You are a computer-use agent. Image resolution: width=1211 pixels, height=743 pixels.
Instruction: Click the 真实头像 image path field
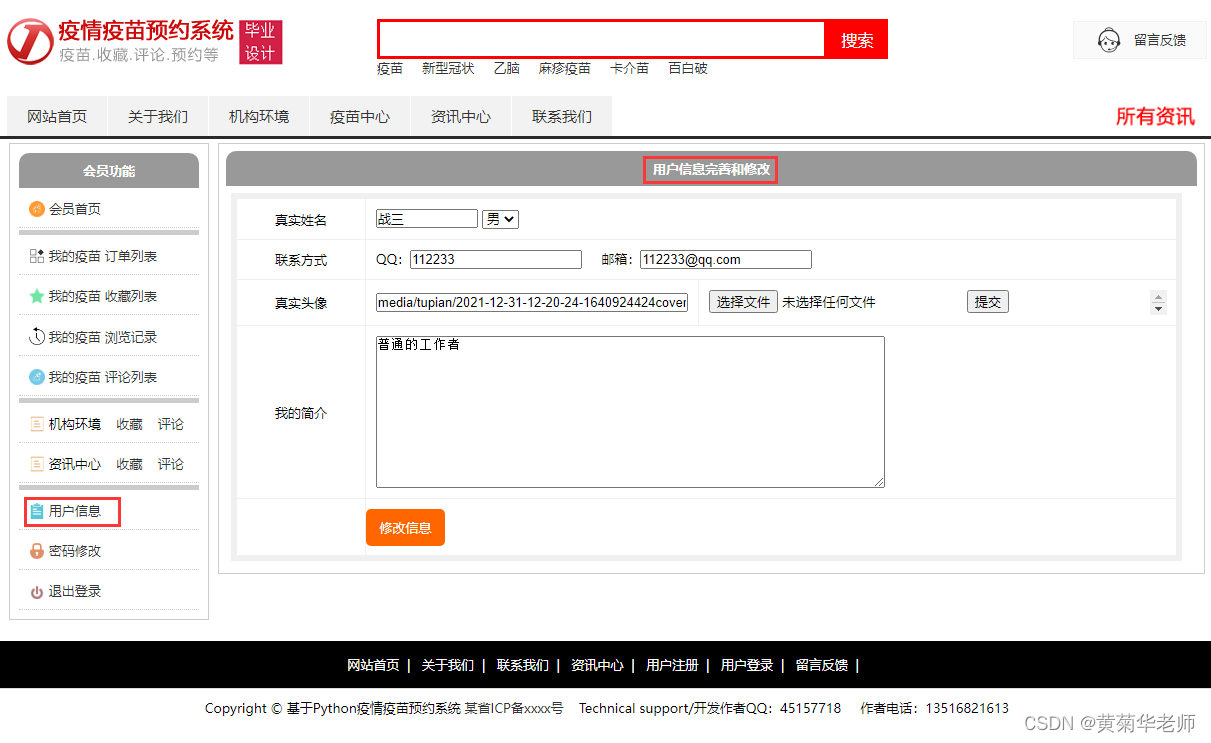[532, 302]
